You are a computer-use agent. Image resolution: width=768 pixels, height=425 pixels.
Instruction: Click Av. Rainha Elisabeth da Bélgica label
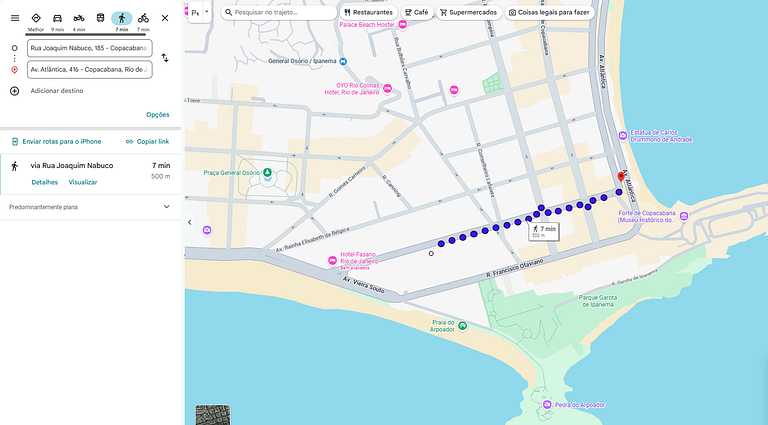(312, 240)
